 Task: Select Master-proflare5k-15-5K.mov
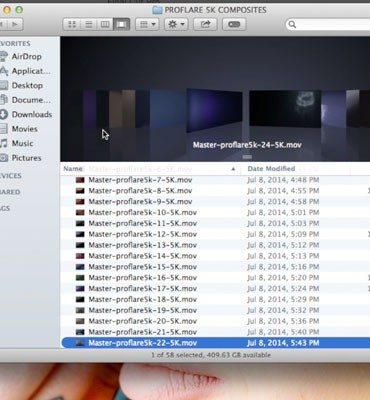[215, 267]
